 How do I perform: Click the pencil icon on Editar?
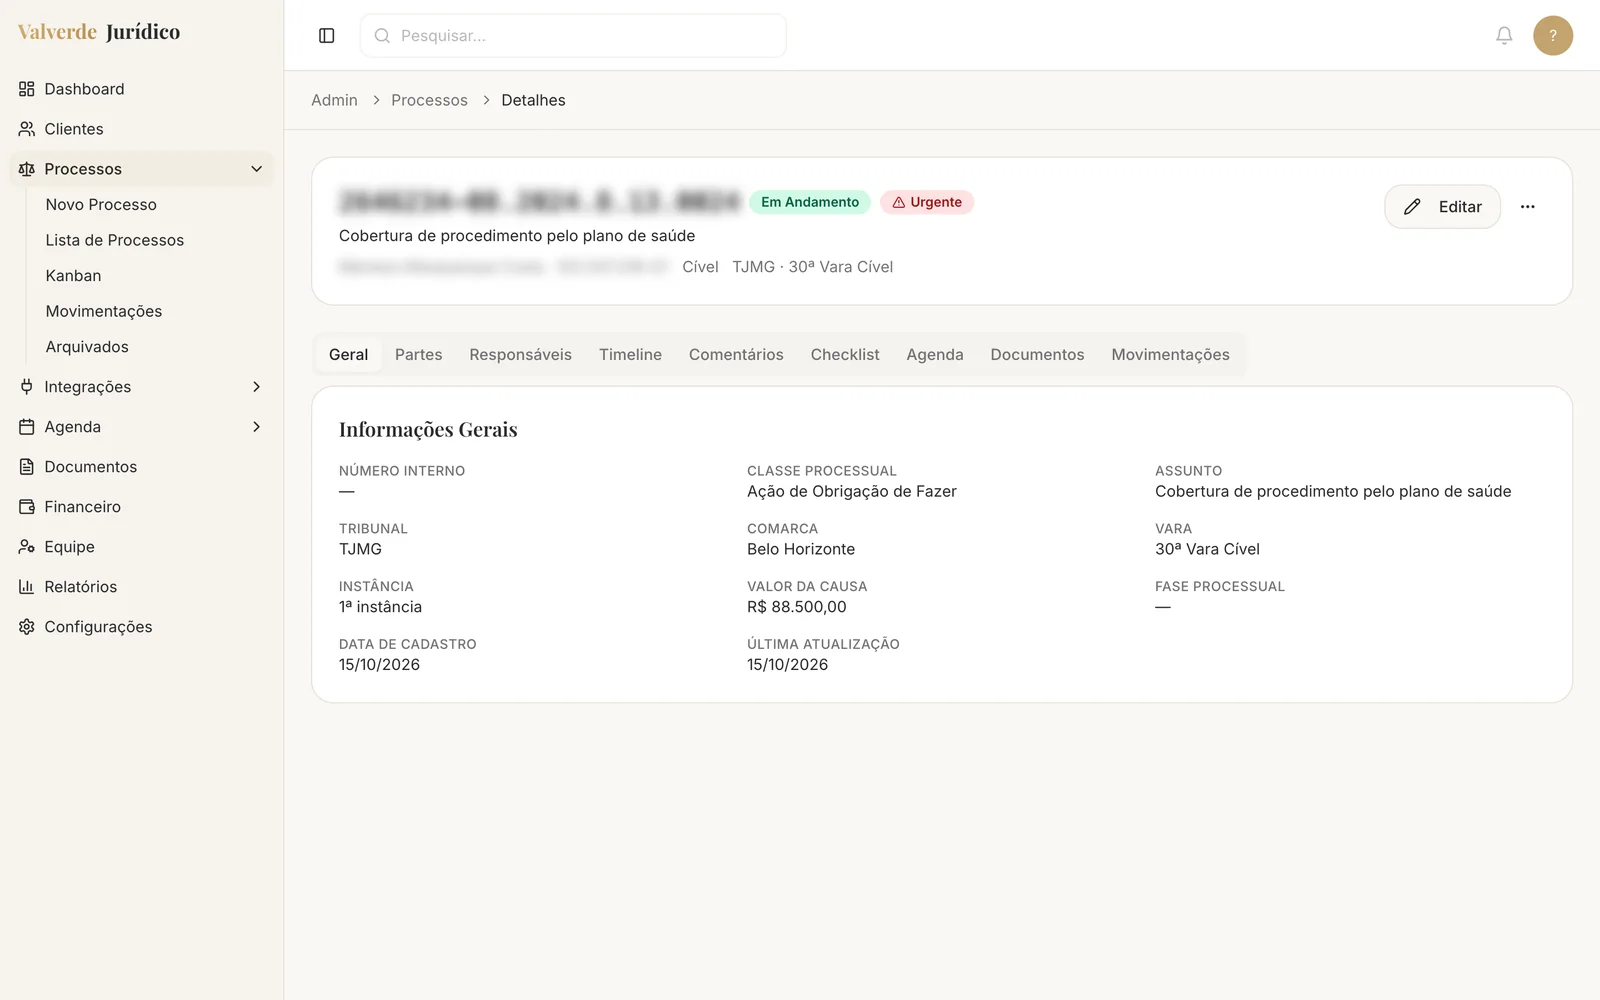click(1412, 207)
